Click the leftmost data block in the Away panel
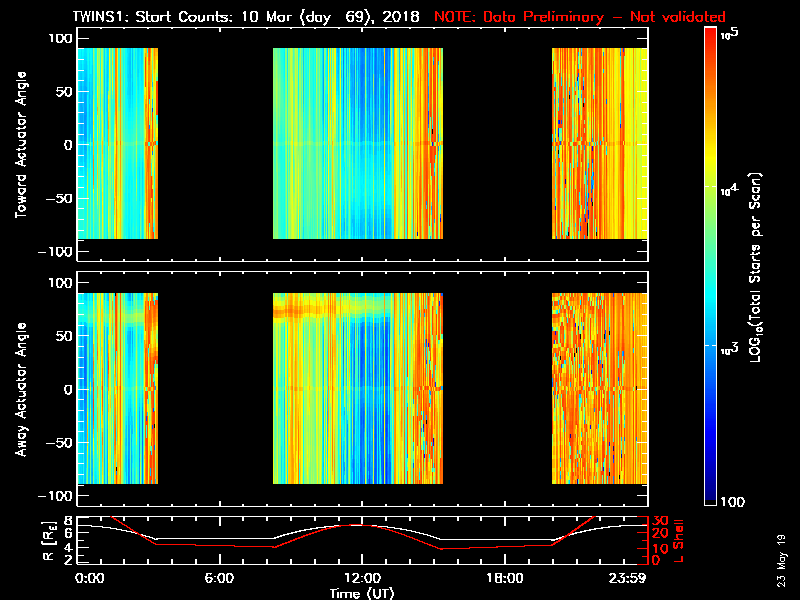 click(117, 388)
